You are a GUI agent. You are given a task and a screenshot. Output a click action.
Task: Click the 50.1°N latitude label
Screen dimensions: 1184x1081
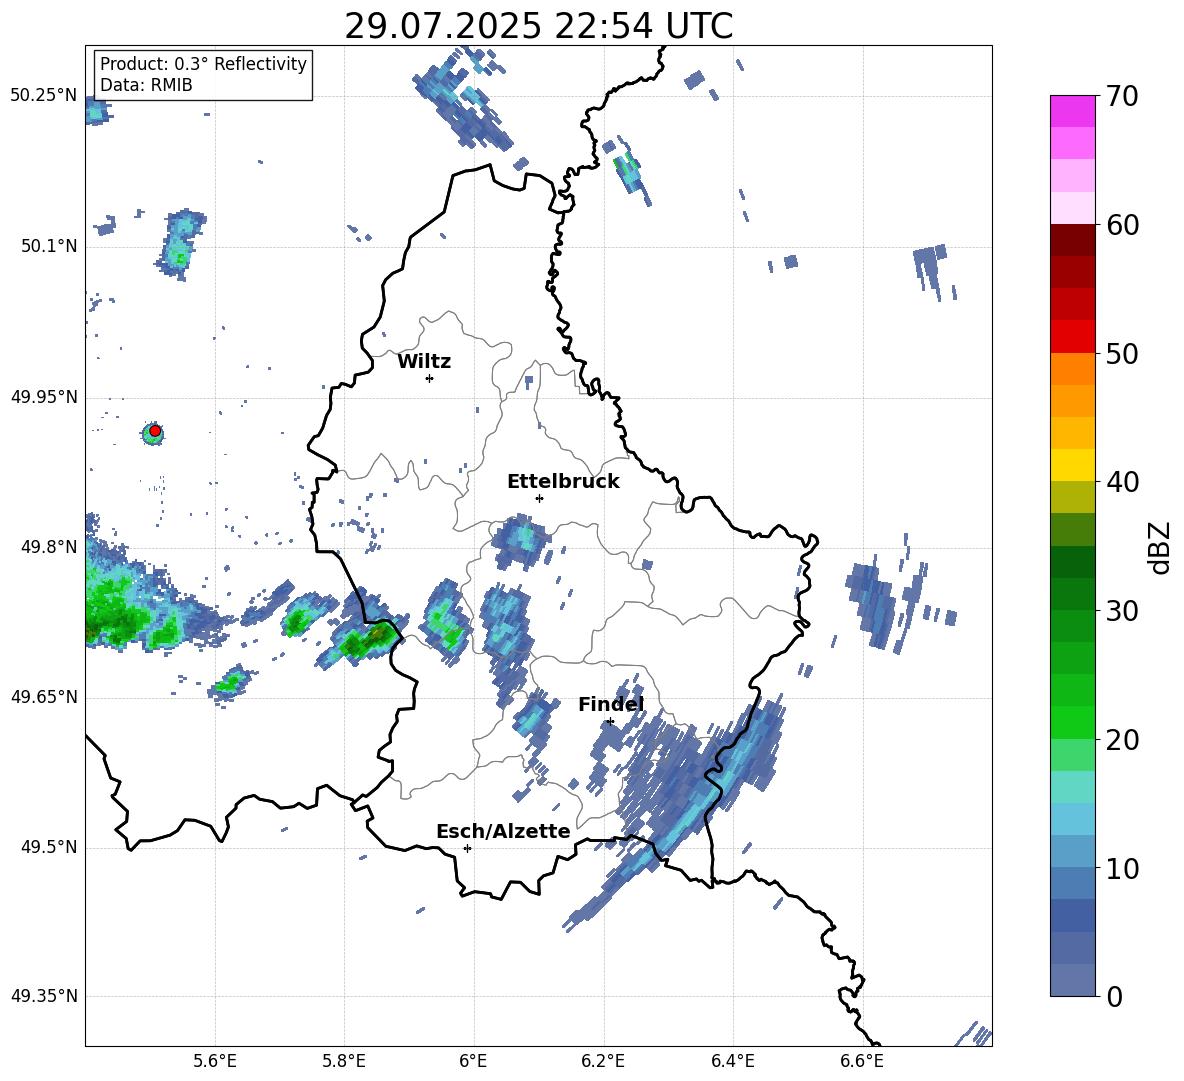tap(48, 247)
